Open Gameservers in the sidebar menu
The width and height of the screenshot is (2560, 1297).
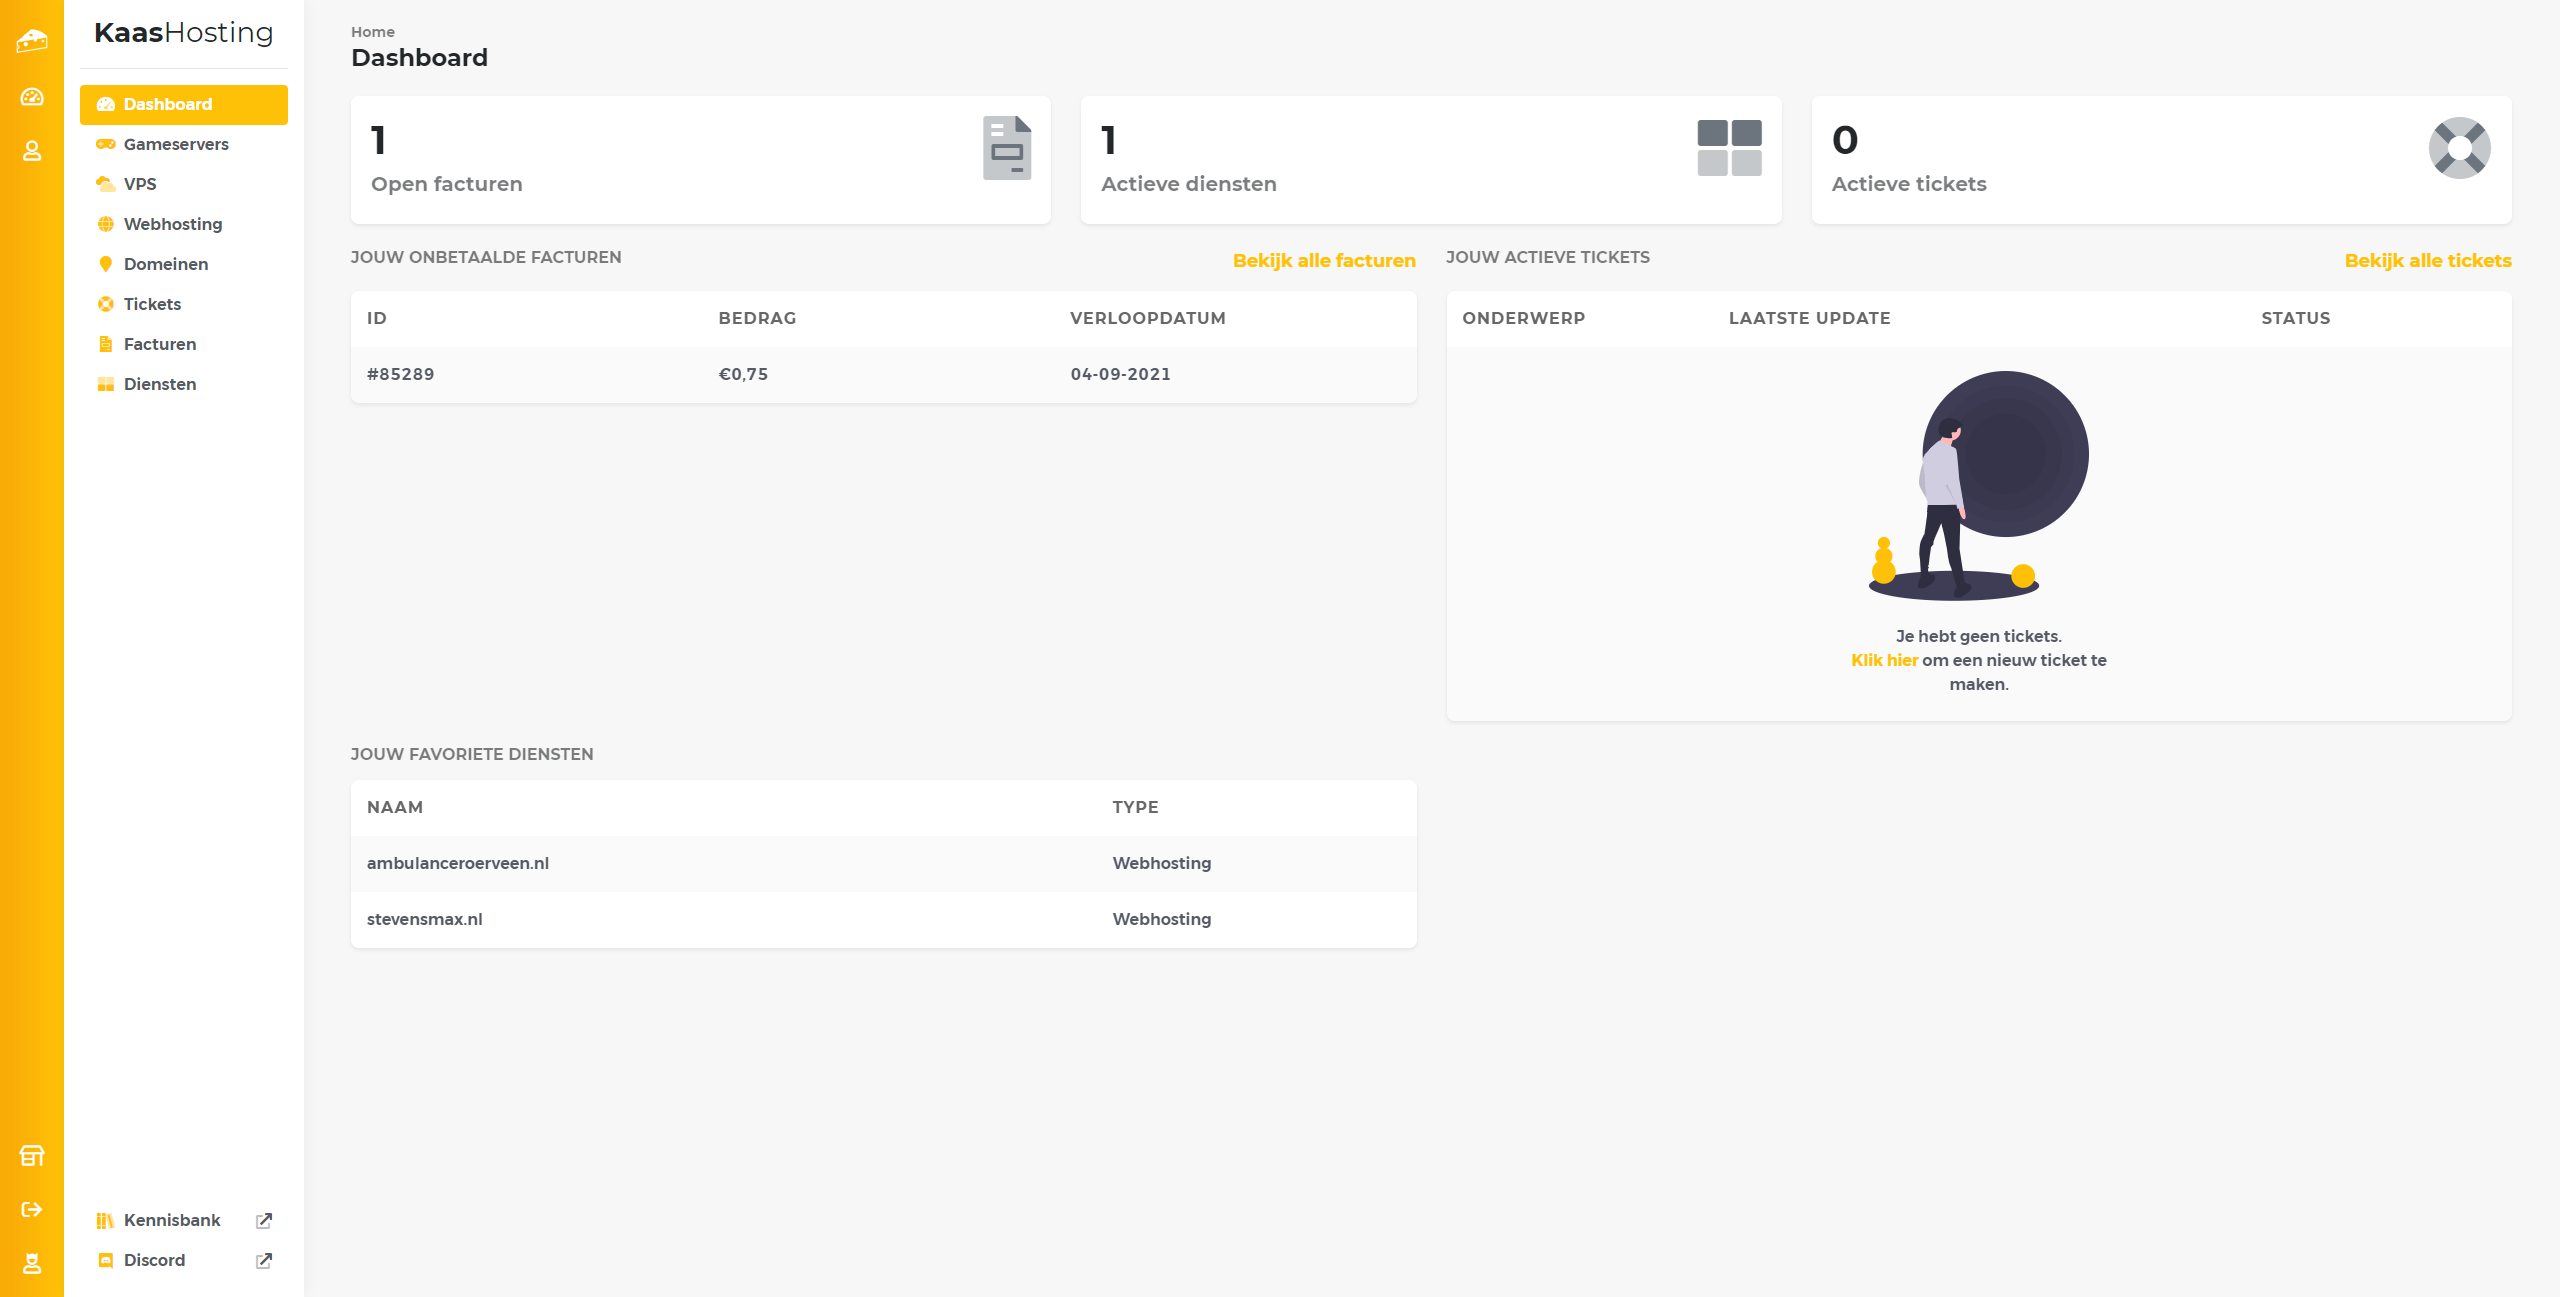(176, 144)
